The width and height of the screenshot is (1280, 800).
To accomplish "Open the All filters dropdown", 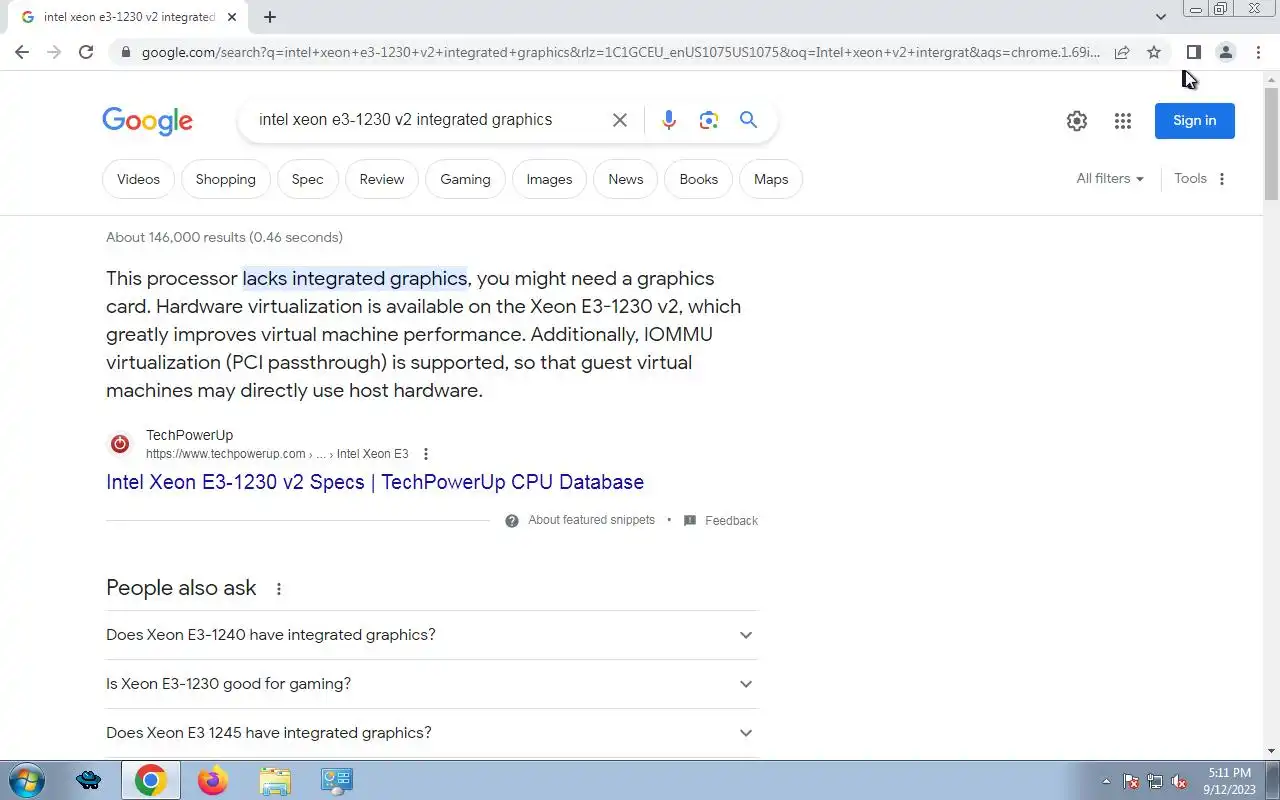I will 1109,179.
